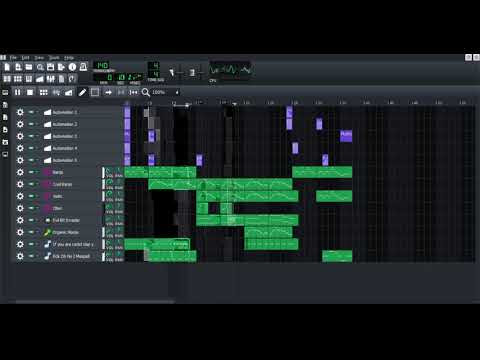Image resolution: width=480 pixels, height=360 pixels.
Task: Toggle the auto-scrolling arrow button
Action: point(108,92)
